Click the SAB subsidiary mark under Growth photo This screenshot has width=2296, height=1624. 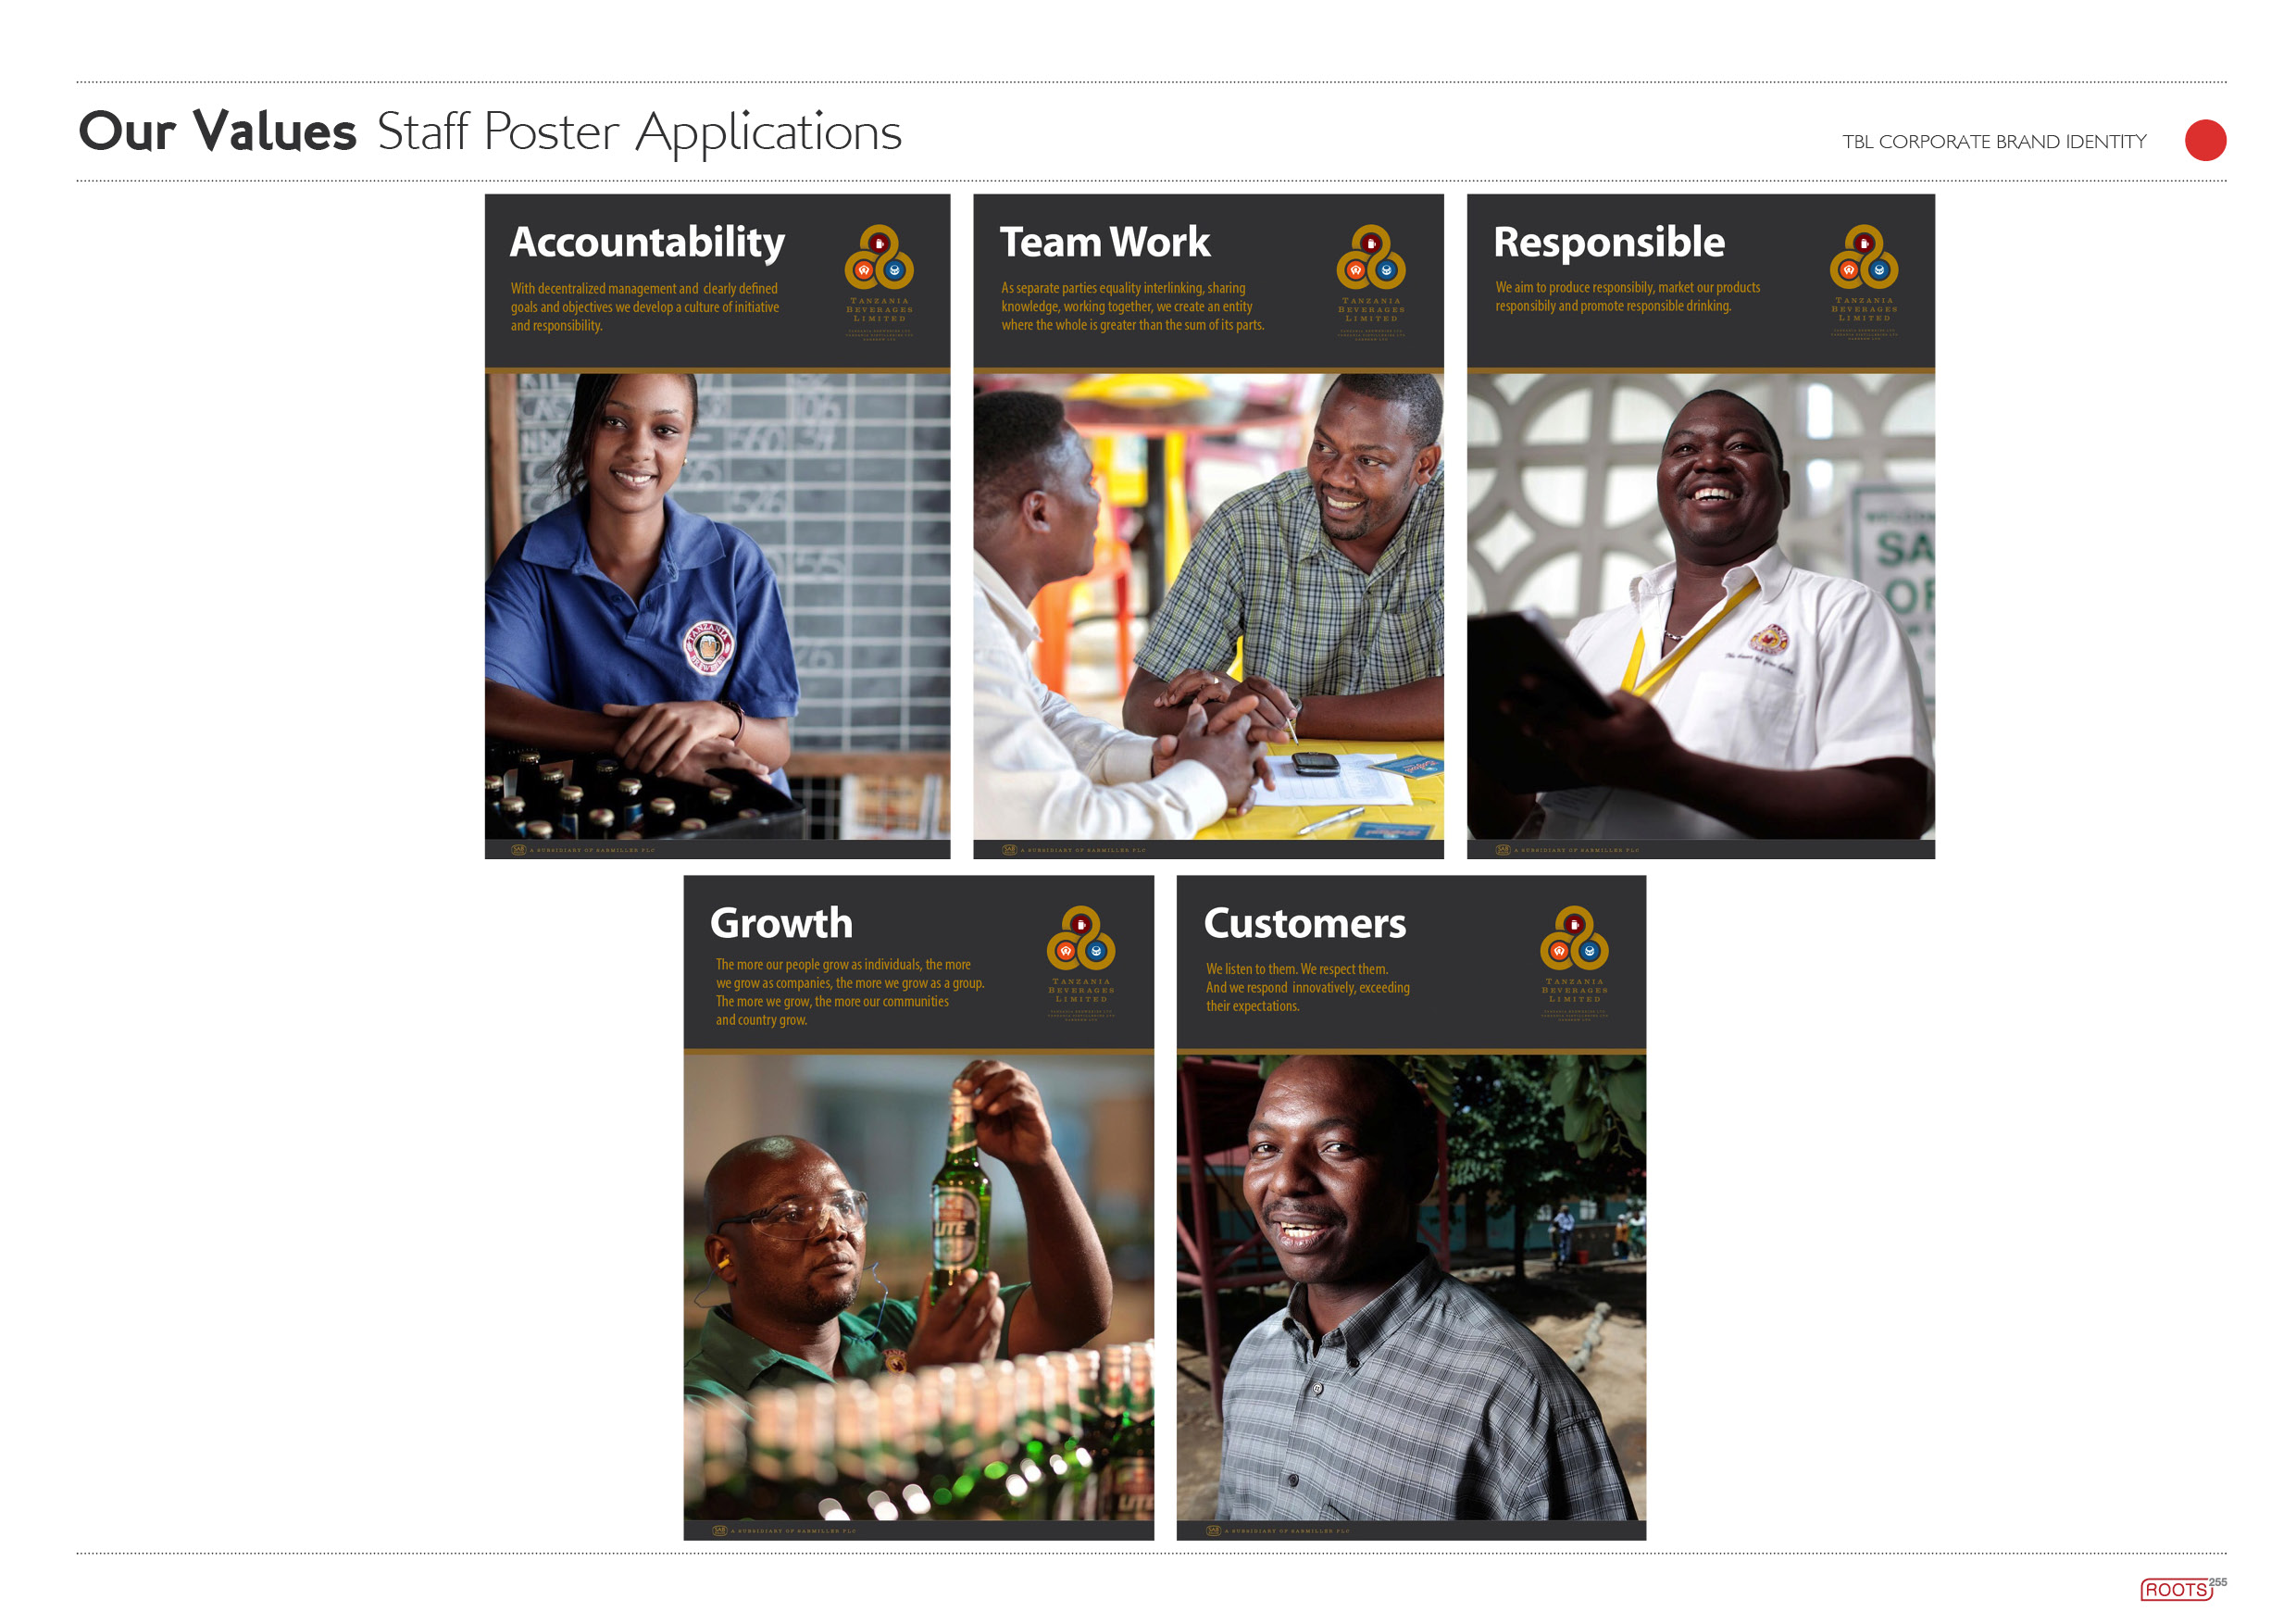[784, 1531]
